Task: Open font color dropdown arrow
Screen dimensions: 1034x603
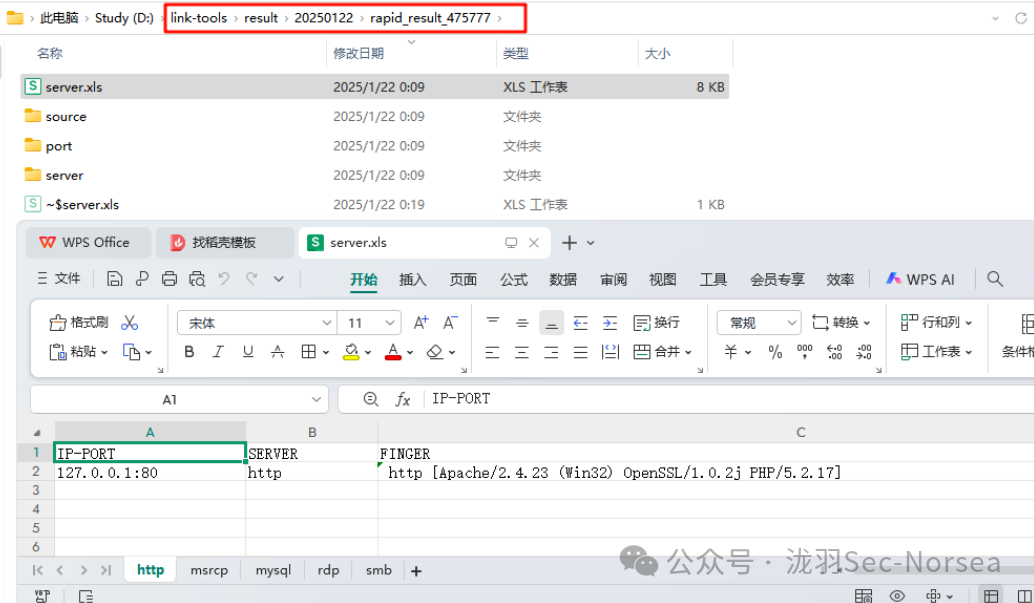Action: tap(411, 352)
